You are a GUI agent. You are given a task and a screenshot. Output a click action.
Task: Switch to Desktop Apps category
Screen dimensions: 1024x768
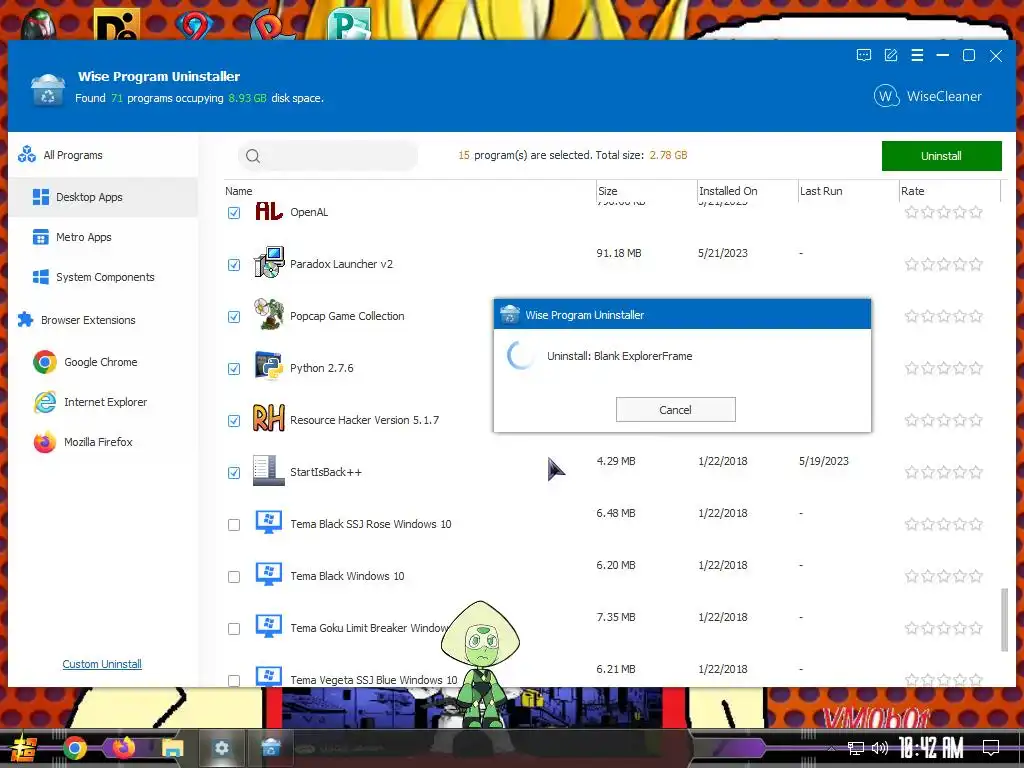click(103, 197)
